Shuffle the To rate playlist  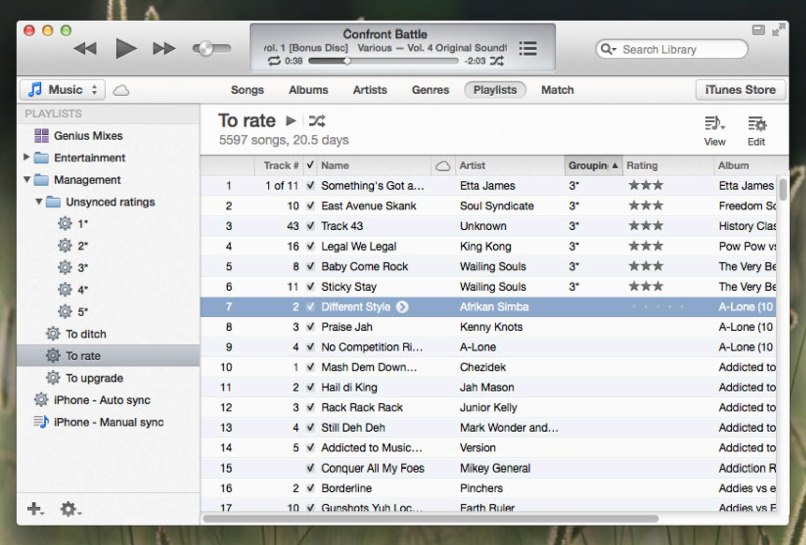317,121
